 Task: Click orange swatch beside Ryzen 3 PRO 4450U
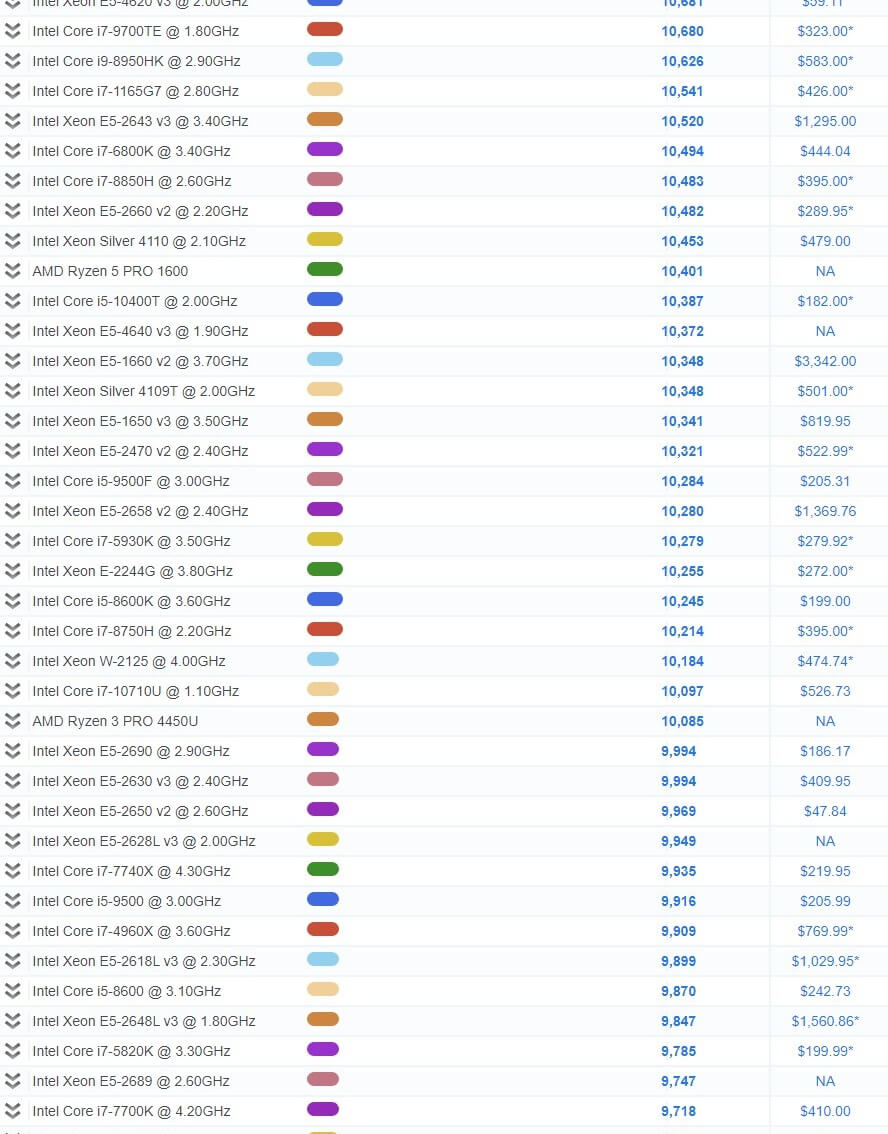[323, 720]
